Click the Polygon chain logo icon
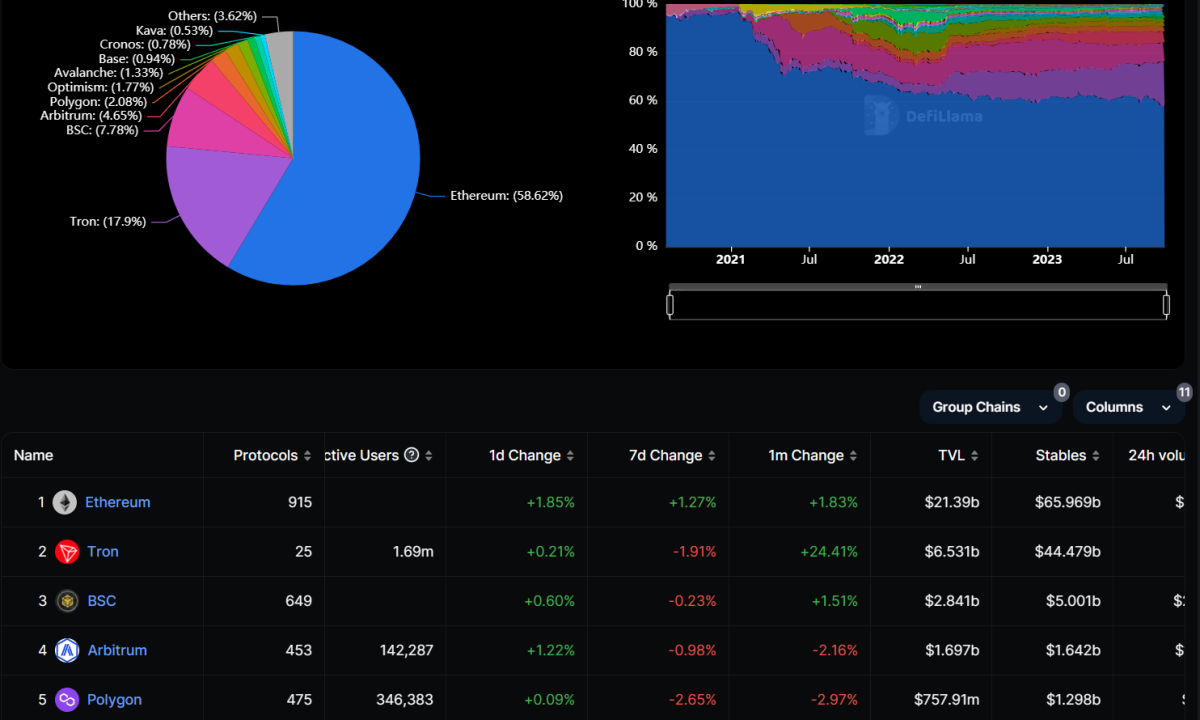Viewport: 1200px width, 720px height. click(67, 700)
